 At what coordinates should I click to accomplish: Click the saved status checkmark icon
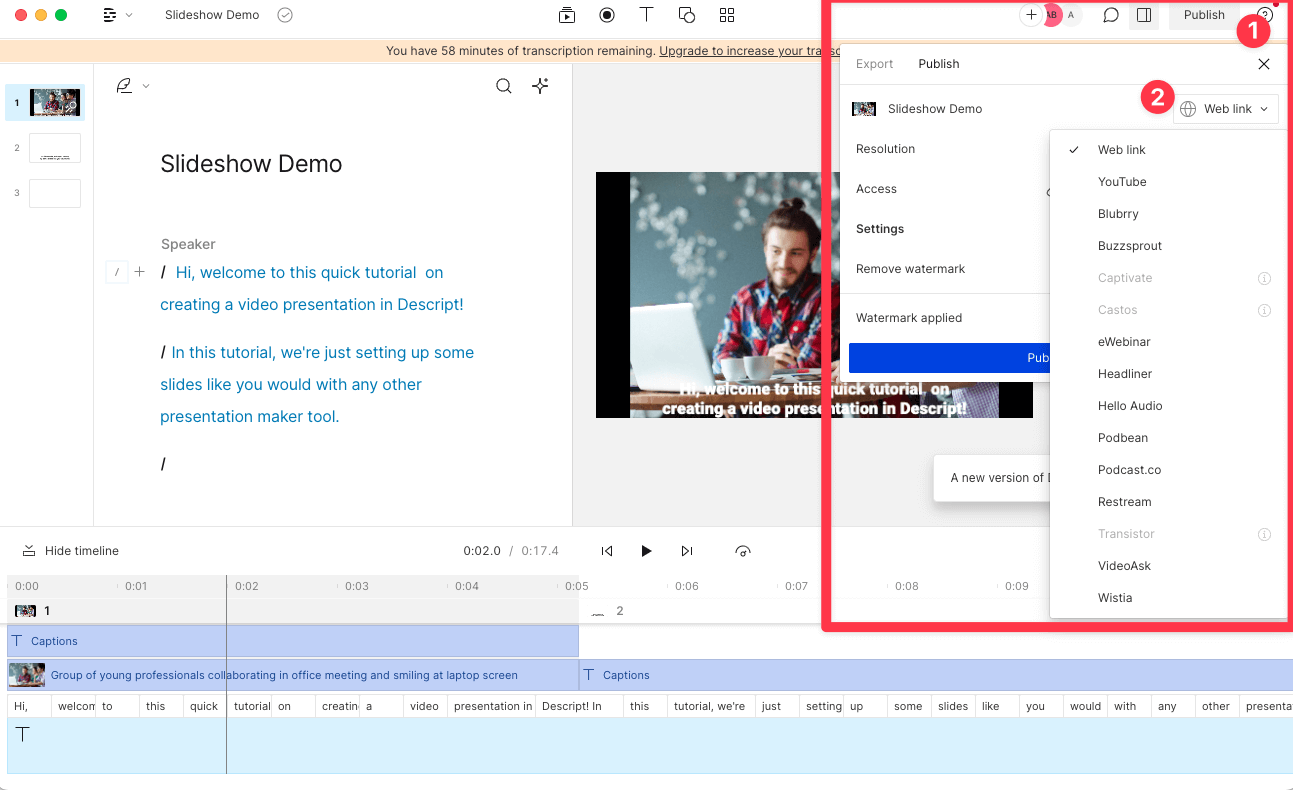click(285, 15)
